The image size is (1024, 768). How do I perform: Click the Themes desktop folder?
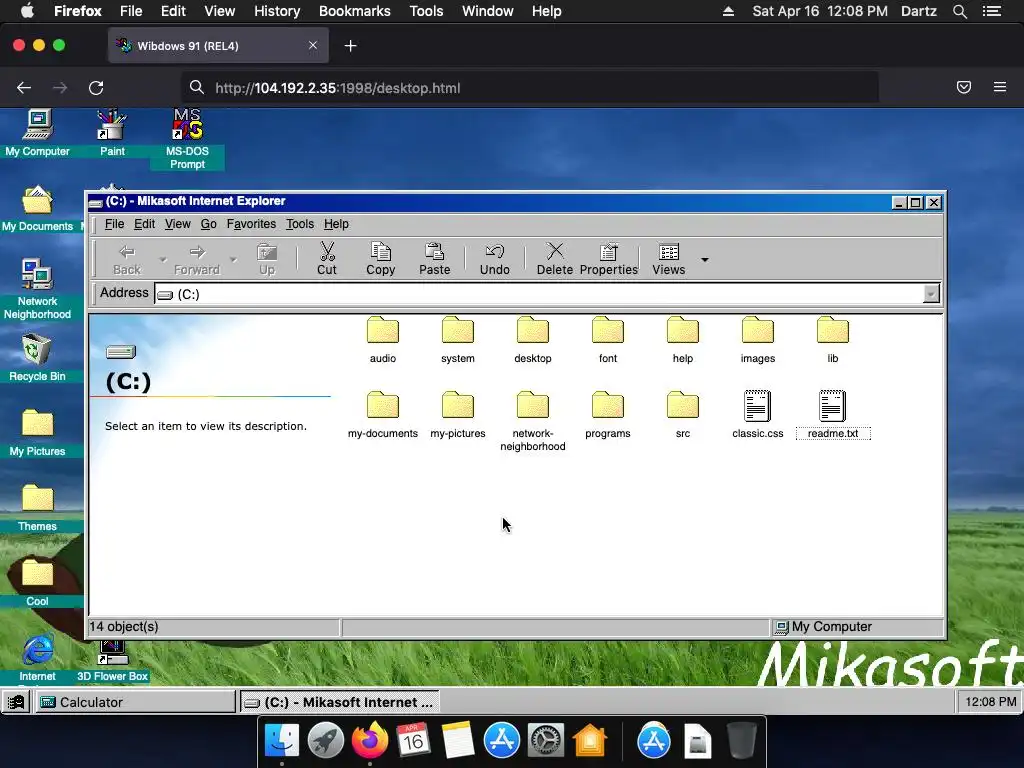pyautogui.click(x=37, y=507)
